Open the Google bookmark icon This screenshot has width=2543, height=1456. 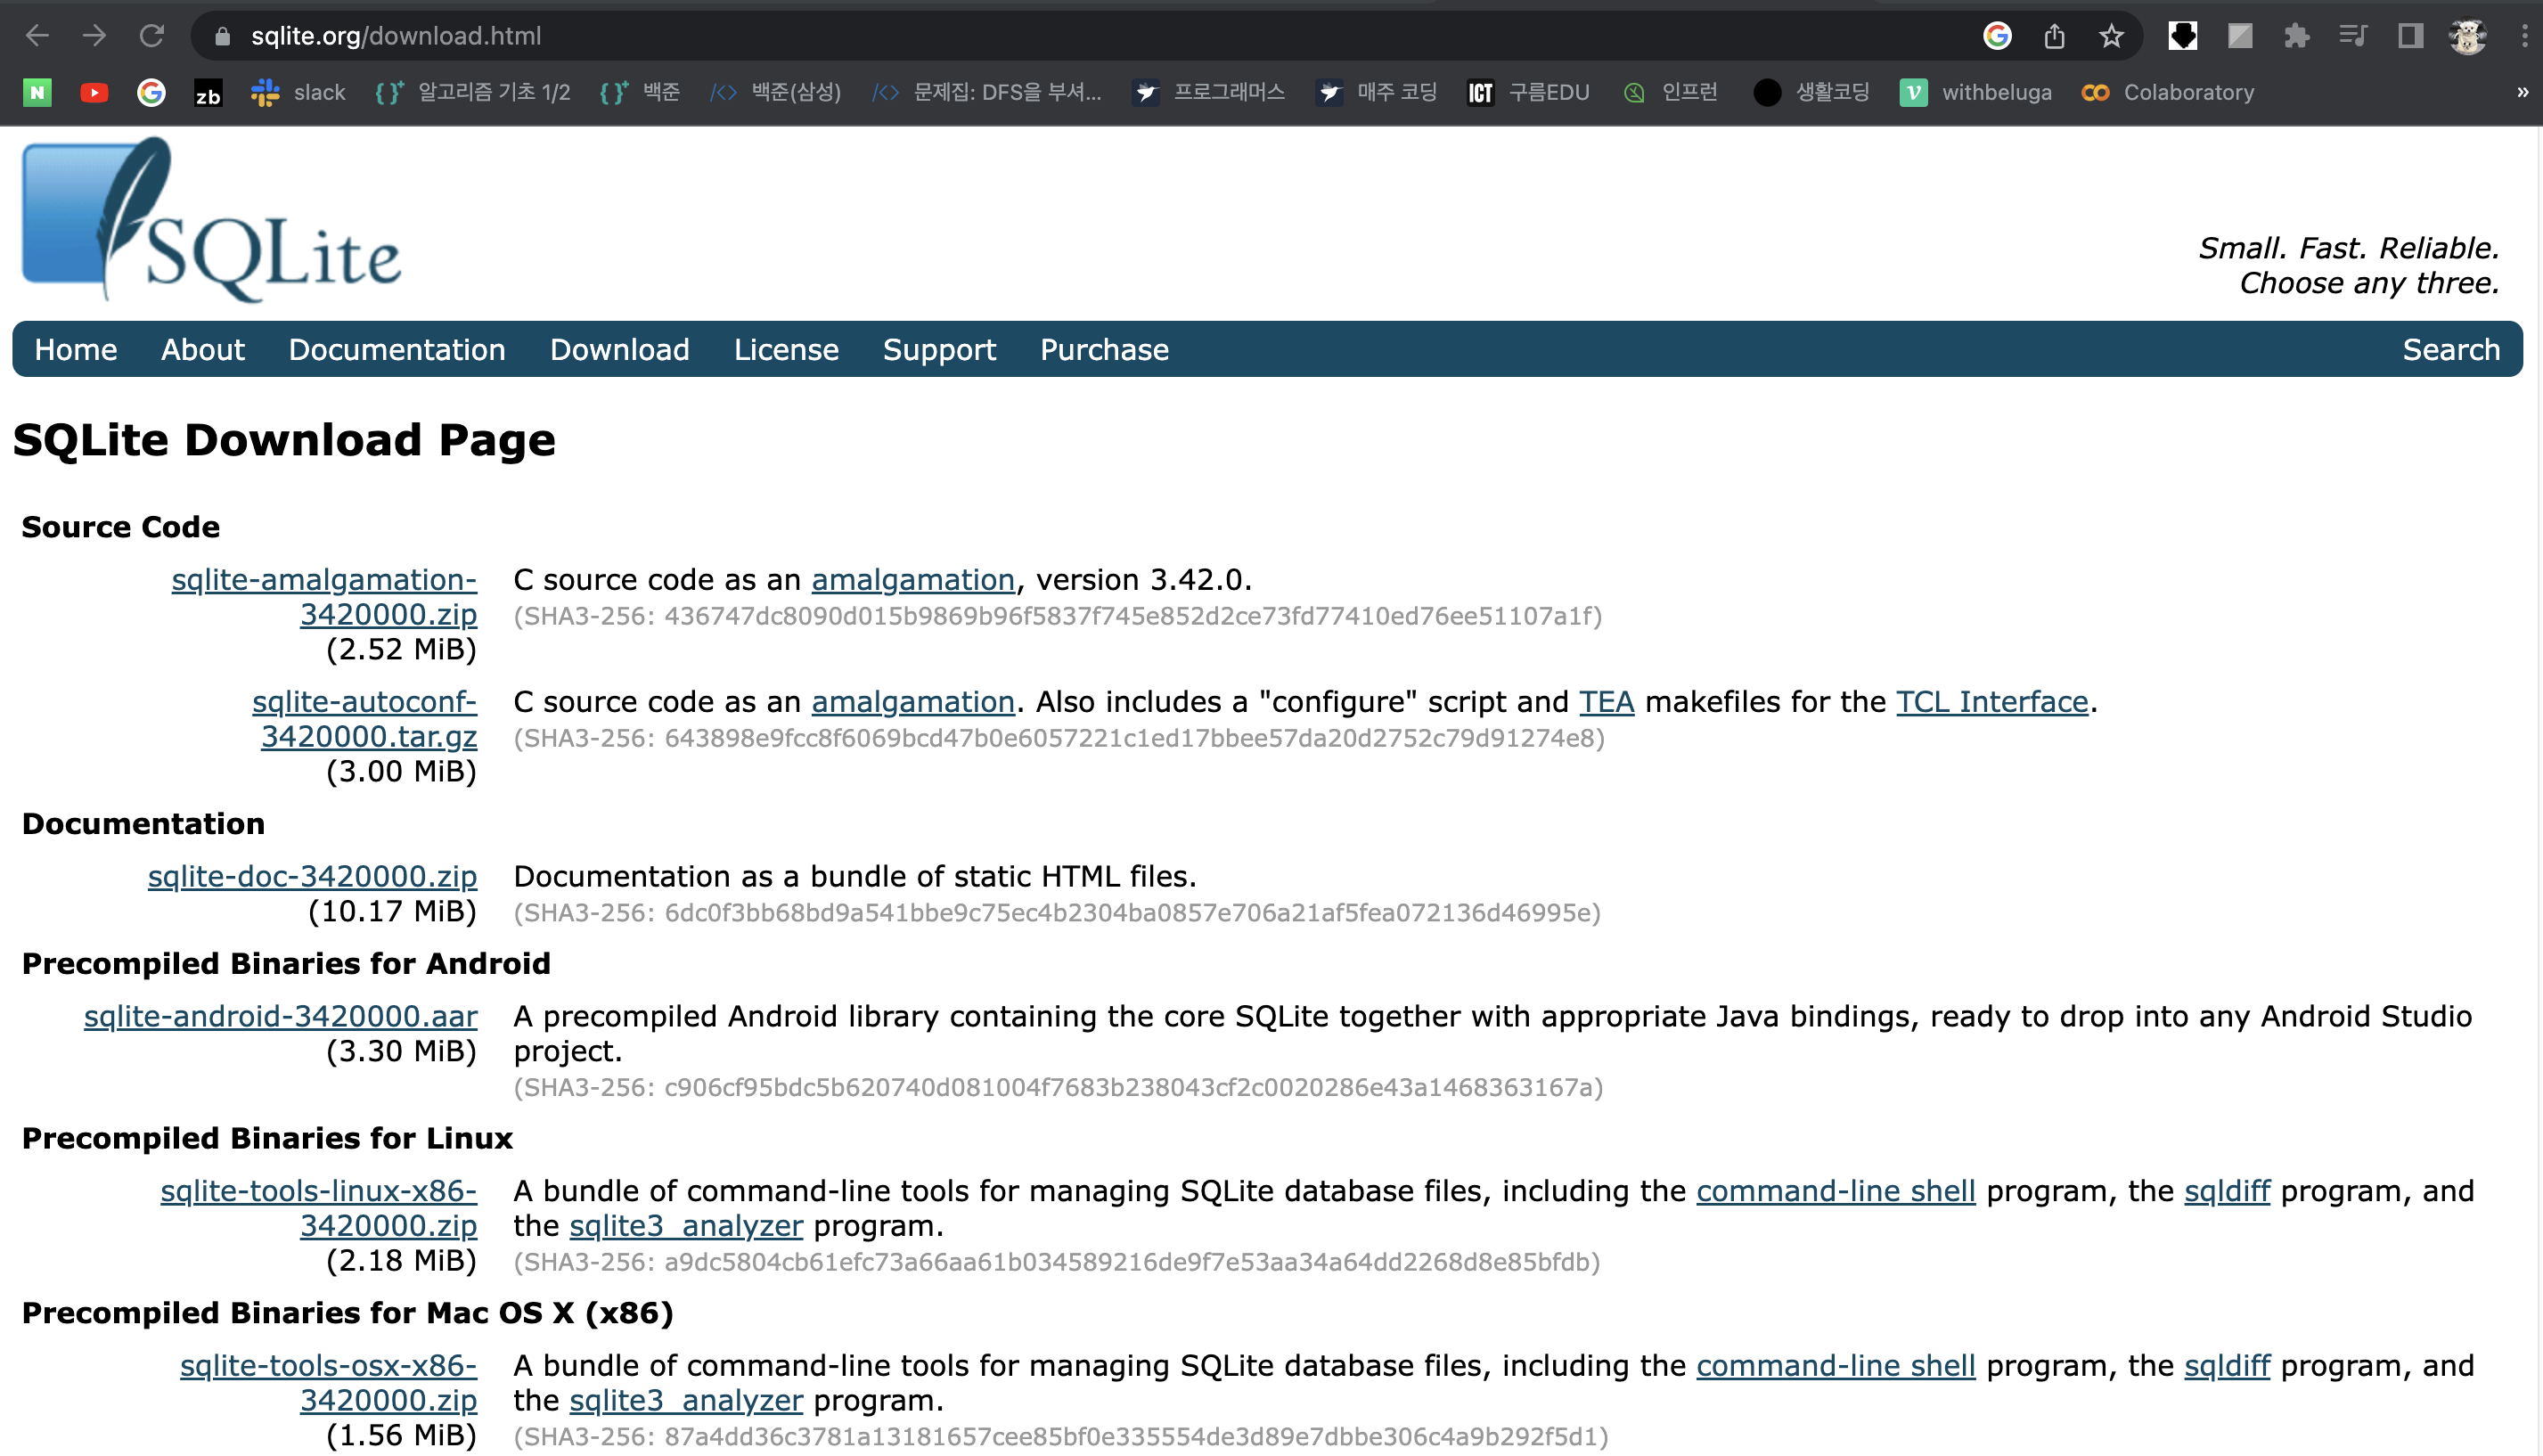pos(151,92)
